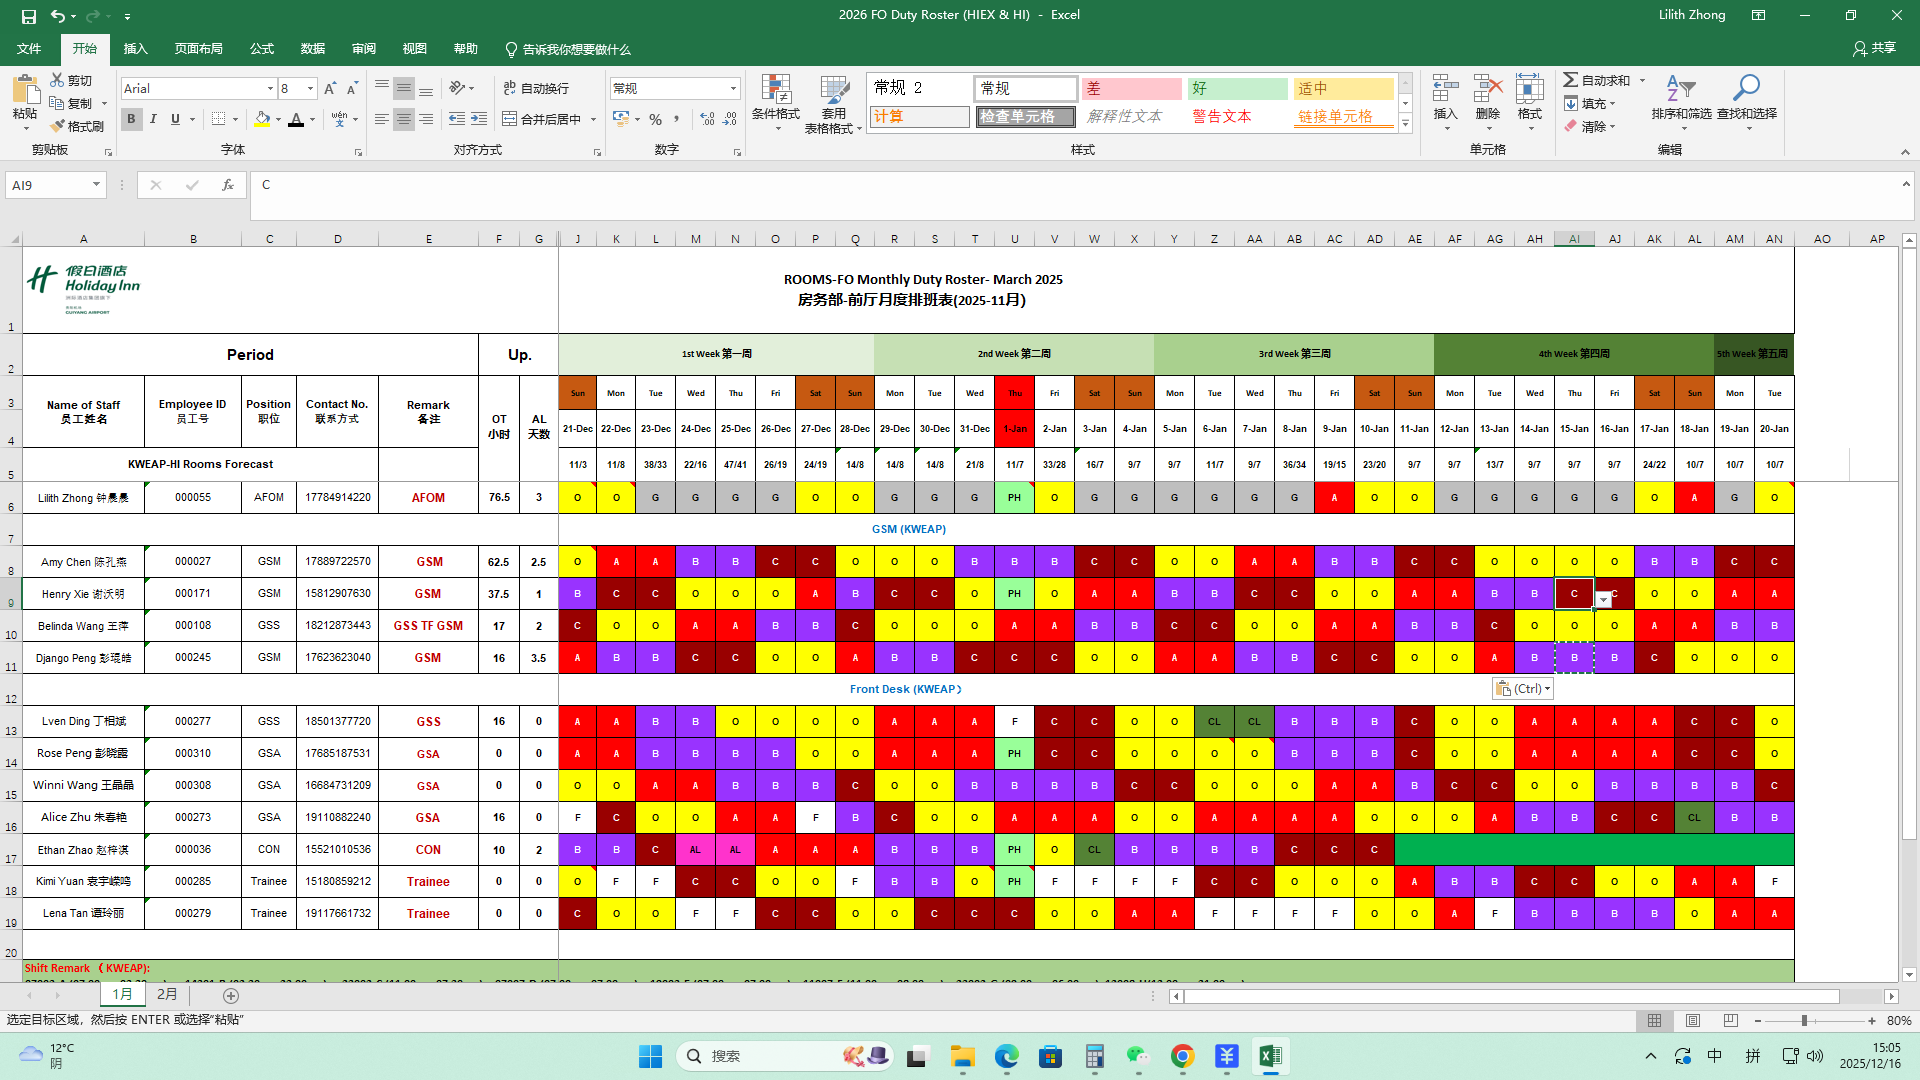Viewport: 1920px width, 1080px height.
Task: Toggle Italic formatting
Action: click(x=153, y=119)
